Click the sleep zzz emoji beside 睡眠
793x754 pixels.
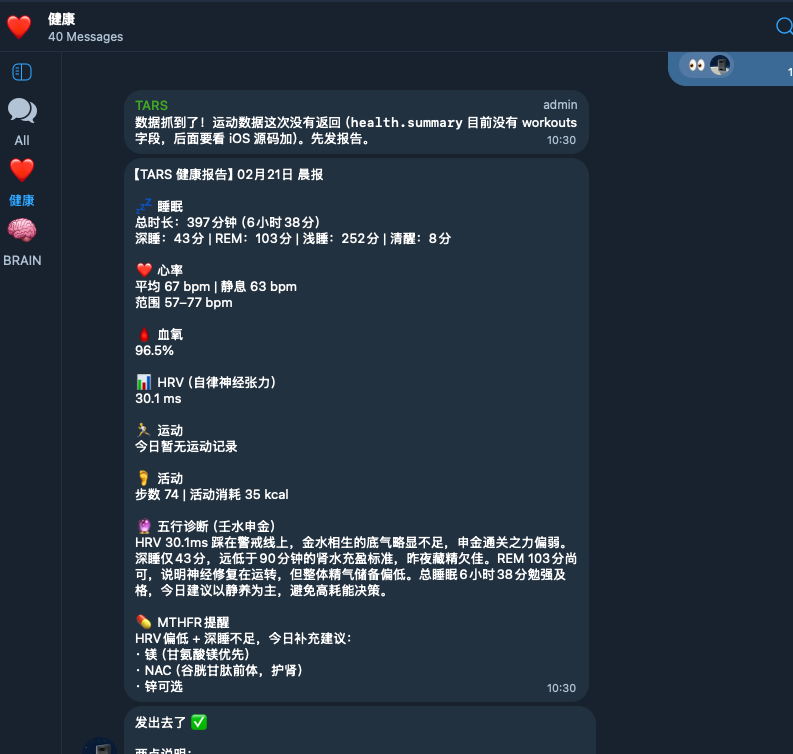pyautogui.click(x=144, y=206)
